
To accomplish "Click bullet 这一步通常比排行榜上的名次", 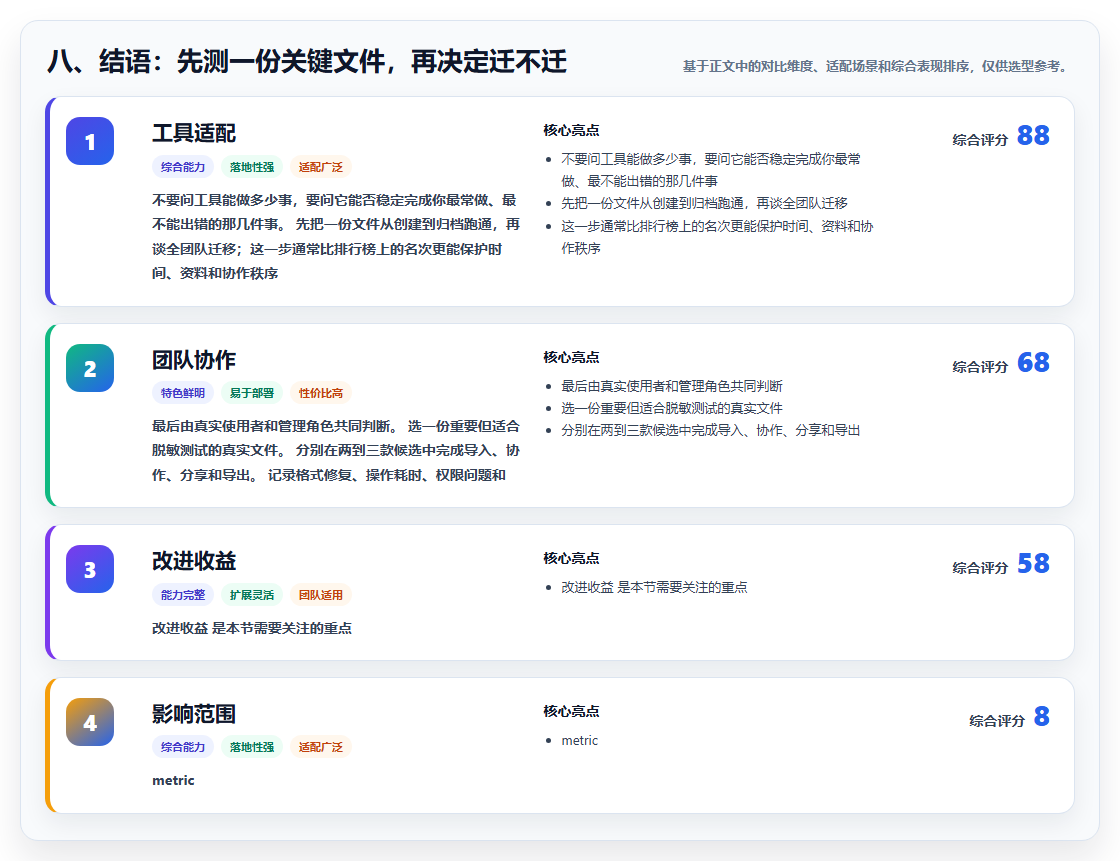I will coord(717,237).
